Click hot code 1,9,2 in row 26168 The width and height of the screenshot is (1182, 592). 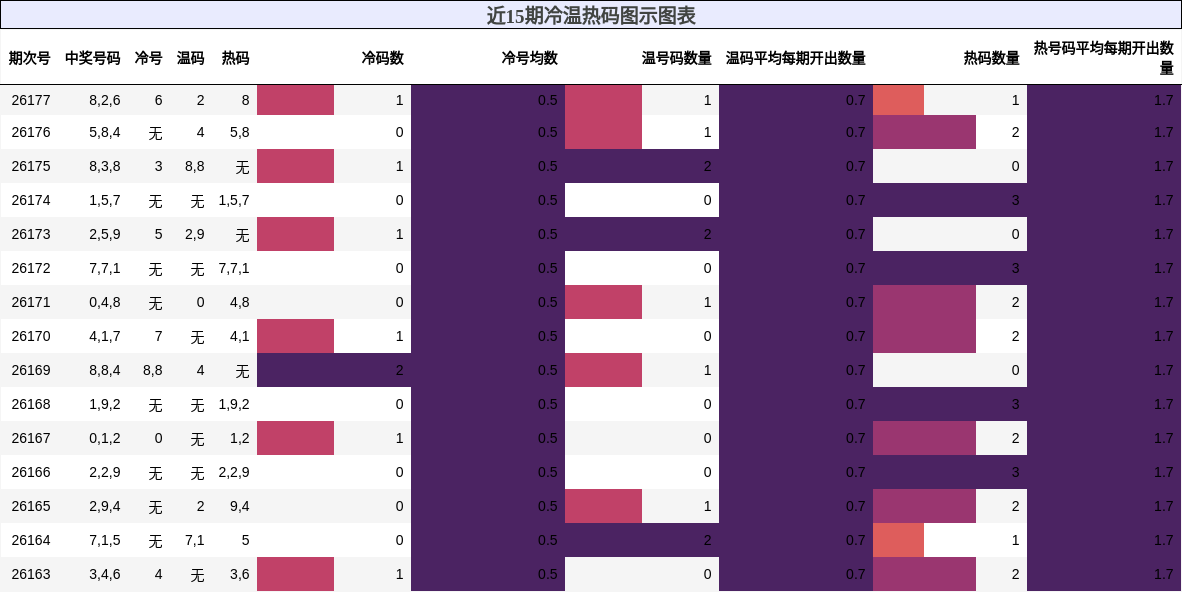(x=234, y=404)
